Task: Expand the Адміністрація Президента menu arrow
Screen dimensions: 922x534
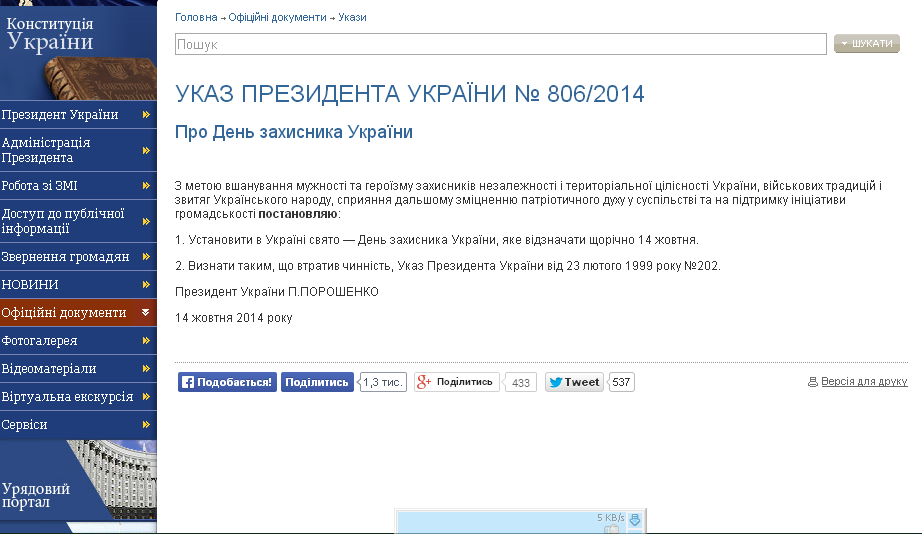Action: [x=146, y=150]
